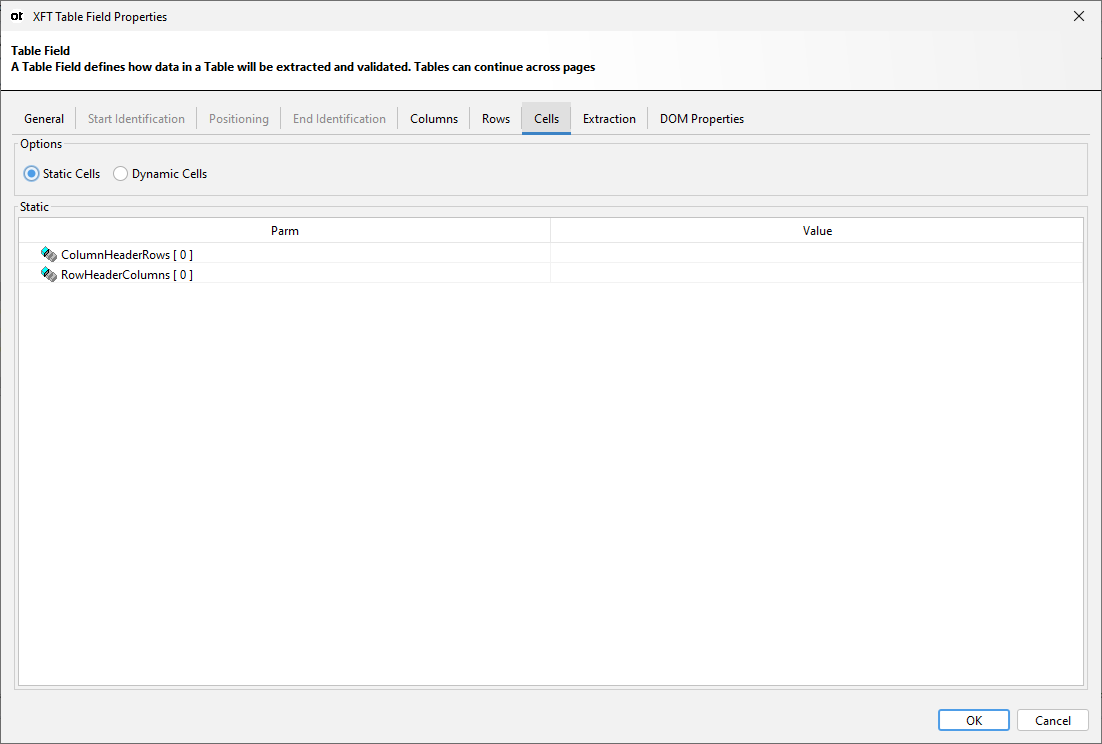Switch to the General tab
The height and width of the screenshot is (744, 1102).
[44, 118]
